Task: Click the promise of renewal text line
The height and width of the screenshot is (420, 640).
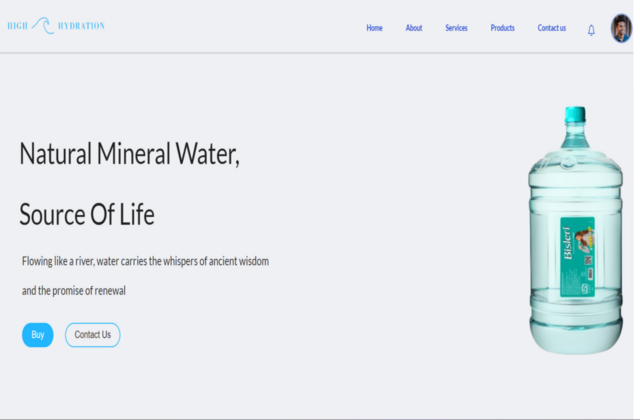Action: 73,291
